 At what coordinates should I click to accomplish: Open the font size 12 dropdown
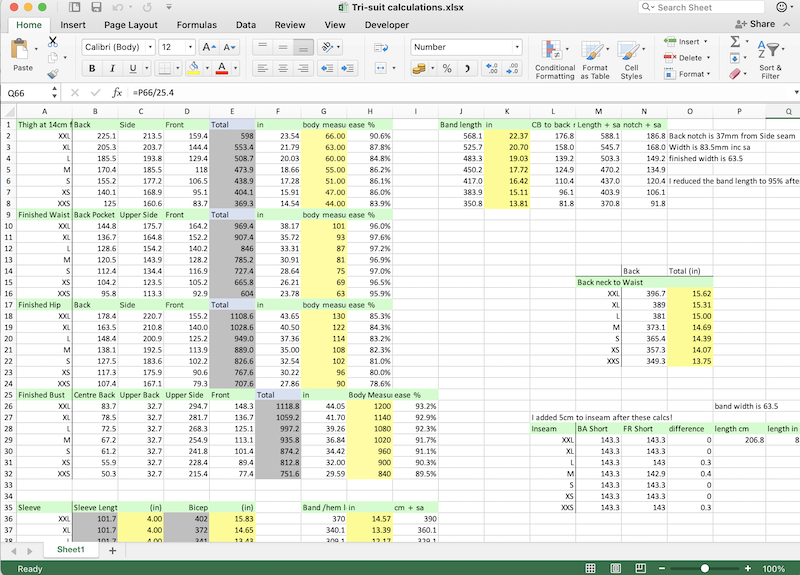coord(190,47)
